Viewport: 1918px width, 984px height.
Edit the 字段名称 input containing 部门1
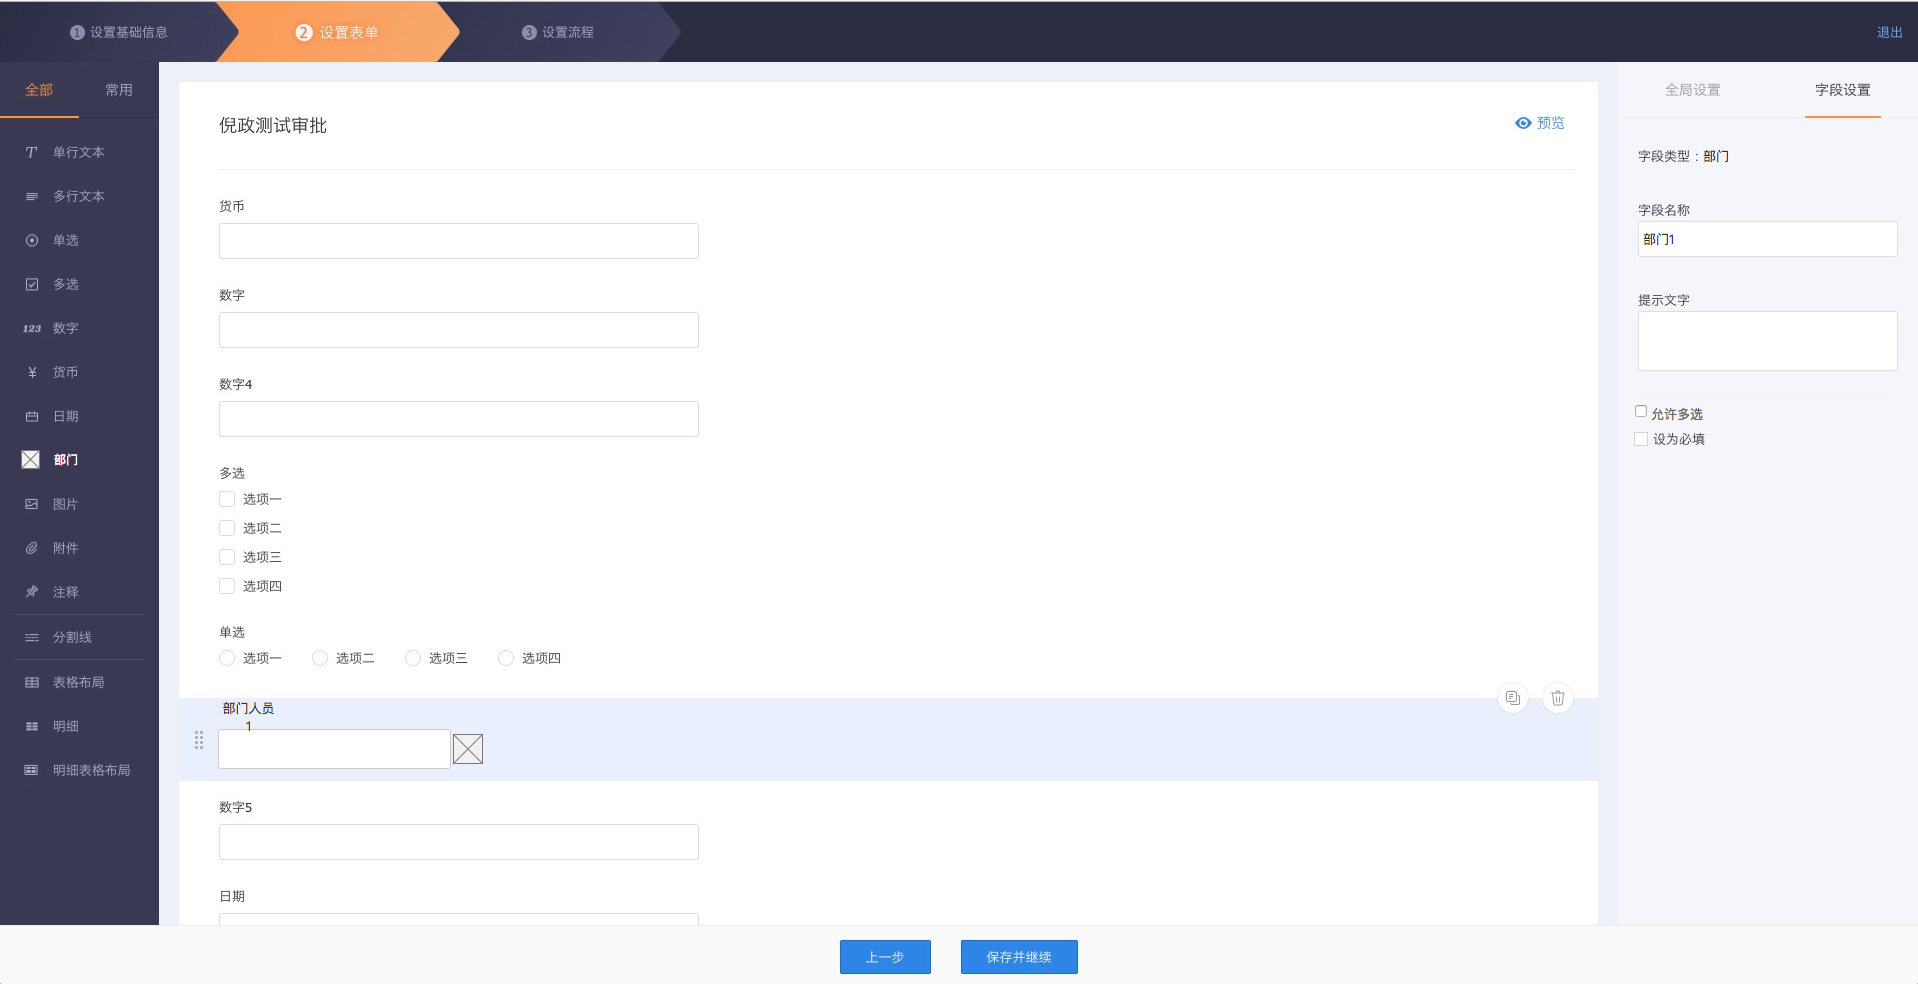pyautogui.click(x=1767, y=239)
